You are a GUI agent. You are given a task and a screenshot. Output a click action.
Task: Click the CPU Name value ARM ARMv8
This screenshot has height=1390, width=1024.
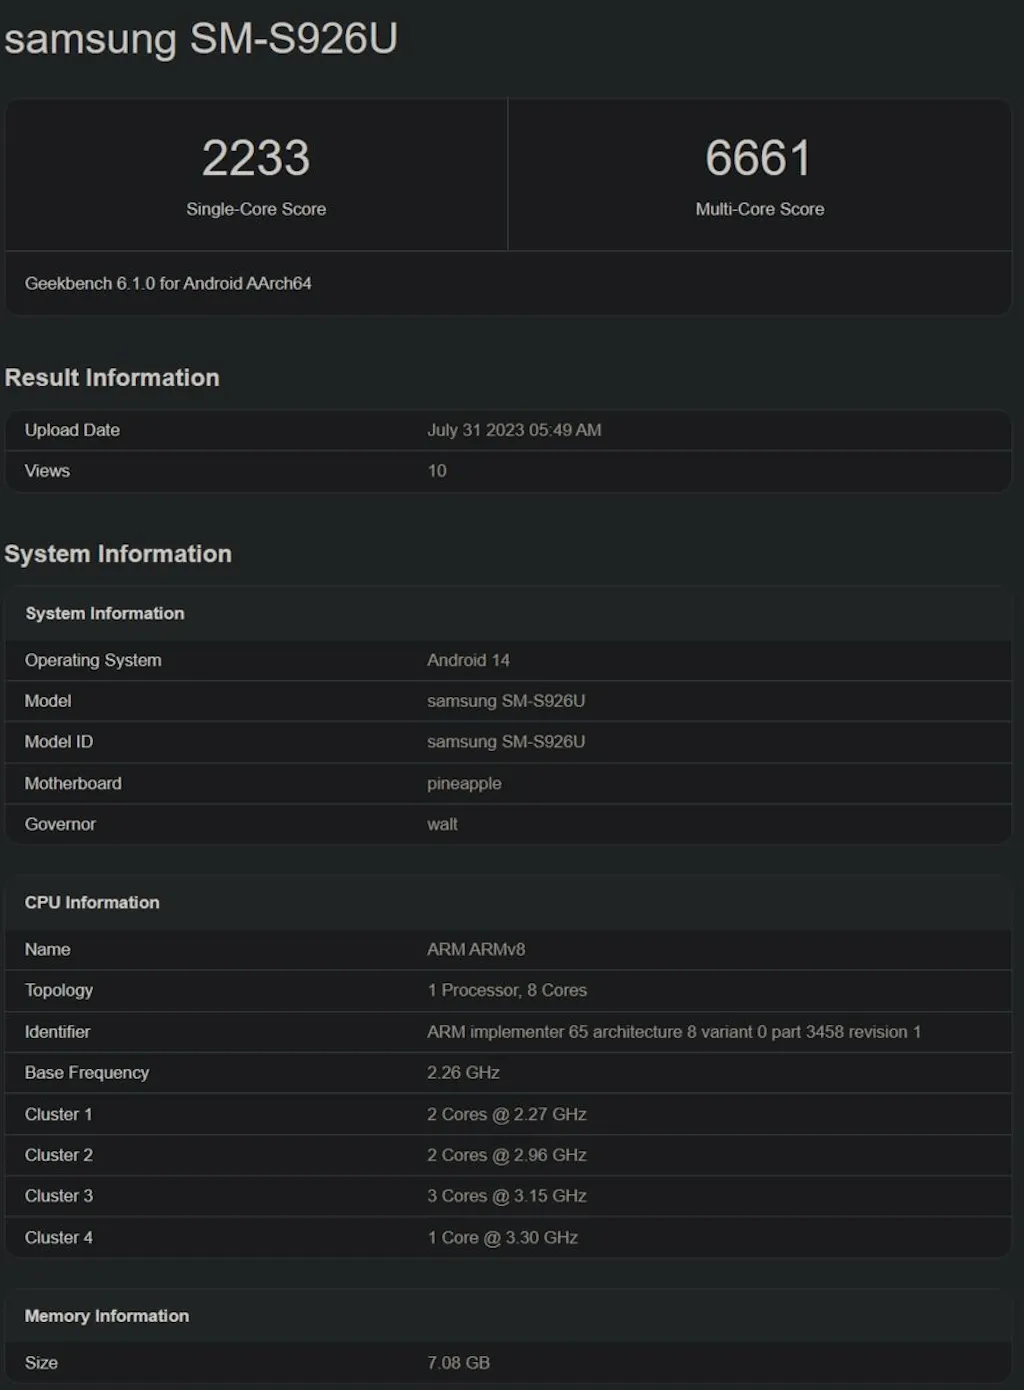click(476, 949)
